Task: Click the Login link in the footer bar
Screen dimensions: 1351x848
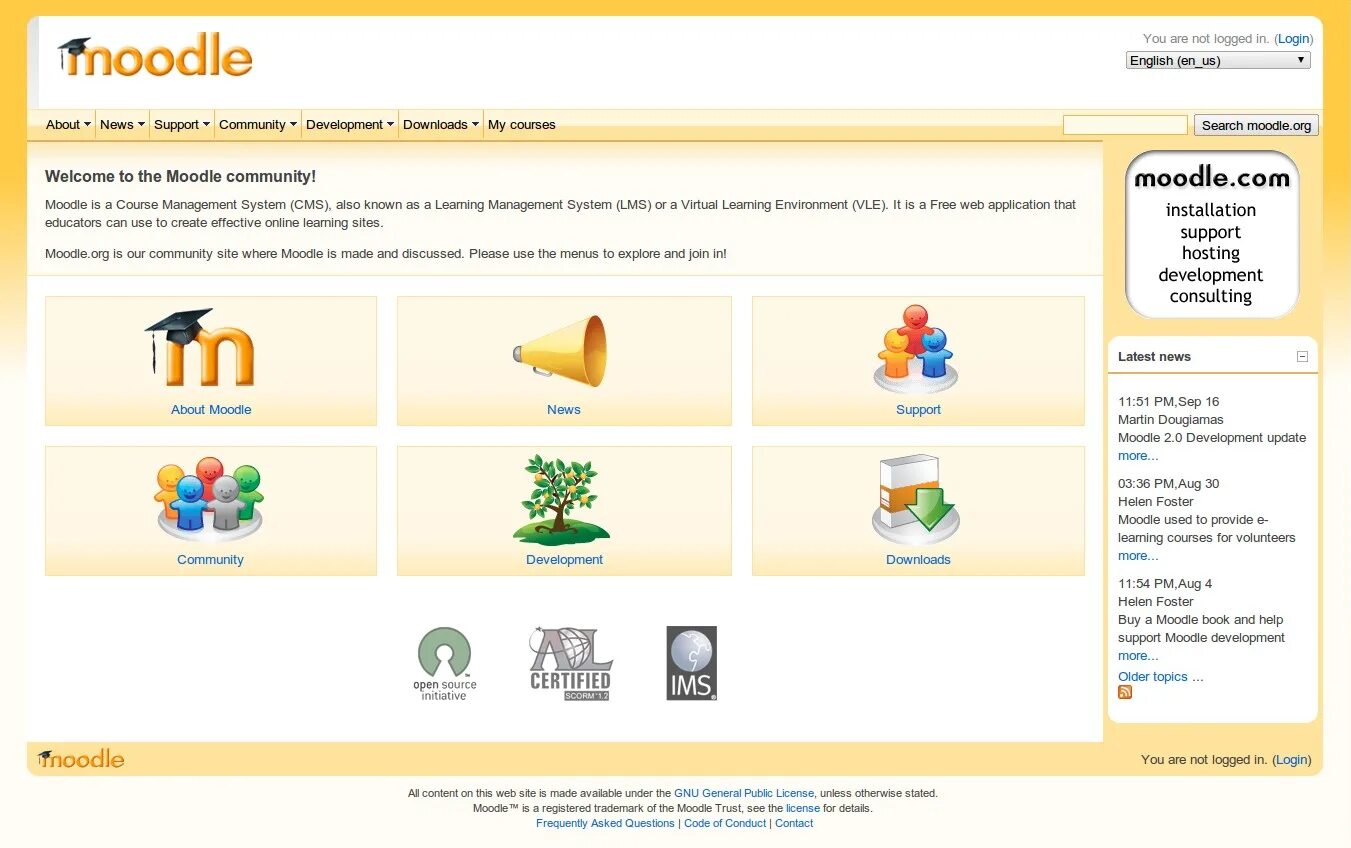Action: [1291, 759]
